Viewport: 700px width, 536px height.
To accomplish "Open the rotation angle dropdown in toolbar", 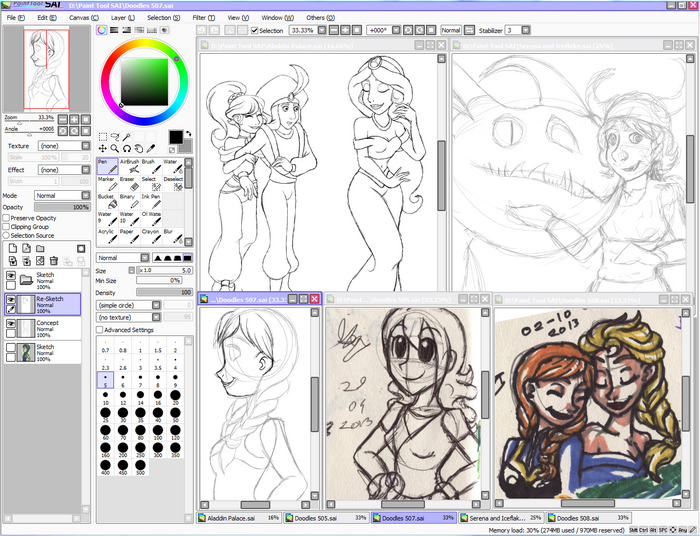I will point(396,30).
